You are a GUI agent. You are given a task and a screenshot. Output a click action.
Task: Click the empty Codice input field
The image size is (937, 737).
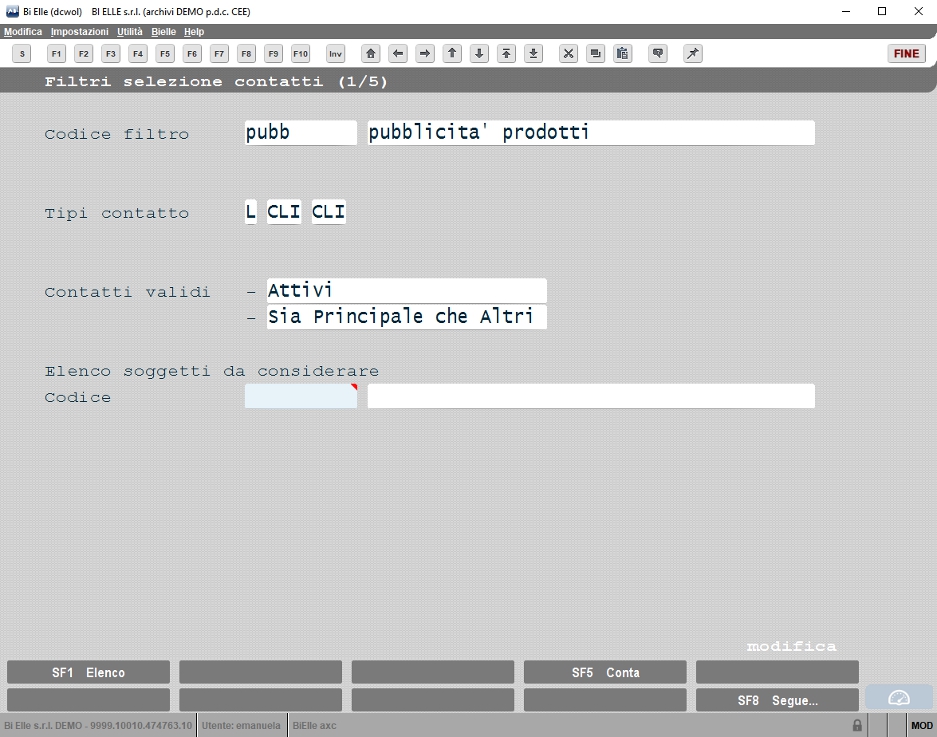pyautogui.click(x=301, y=396)
